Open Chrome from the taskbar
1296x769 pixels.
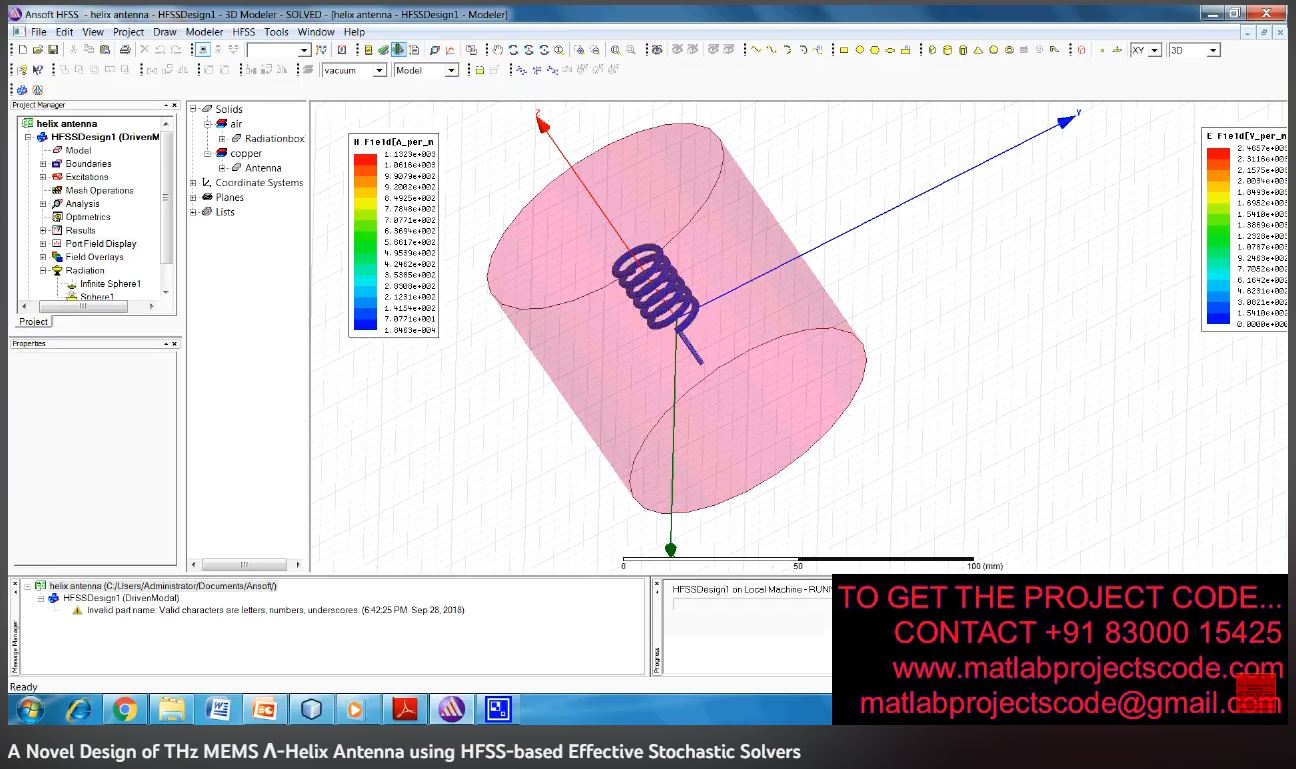125,709
